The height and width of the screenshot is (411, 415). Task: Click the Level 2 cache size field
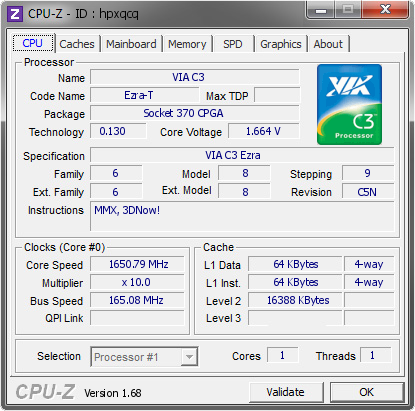tap(295, 300)
